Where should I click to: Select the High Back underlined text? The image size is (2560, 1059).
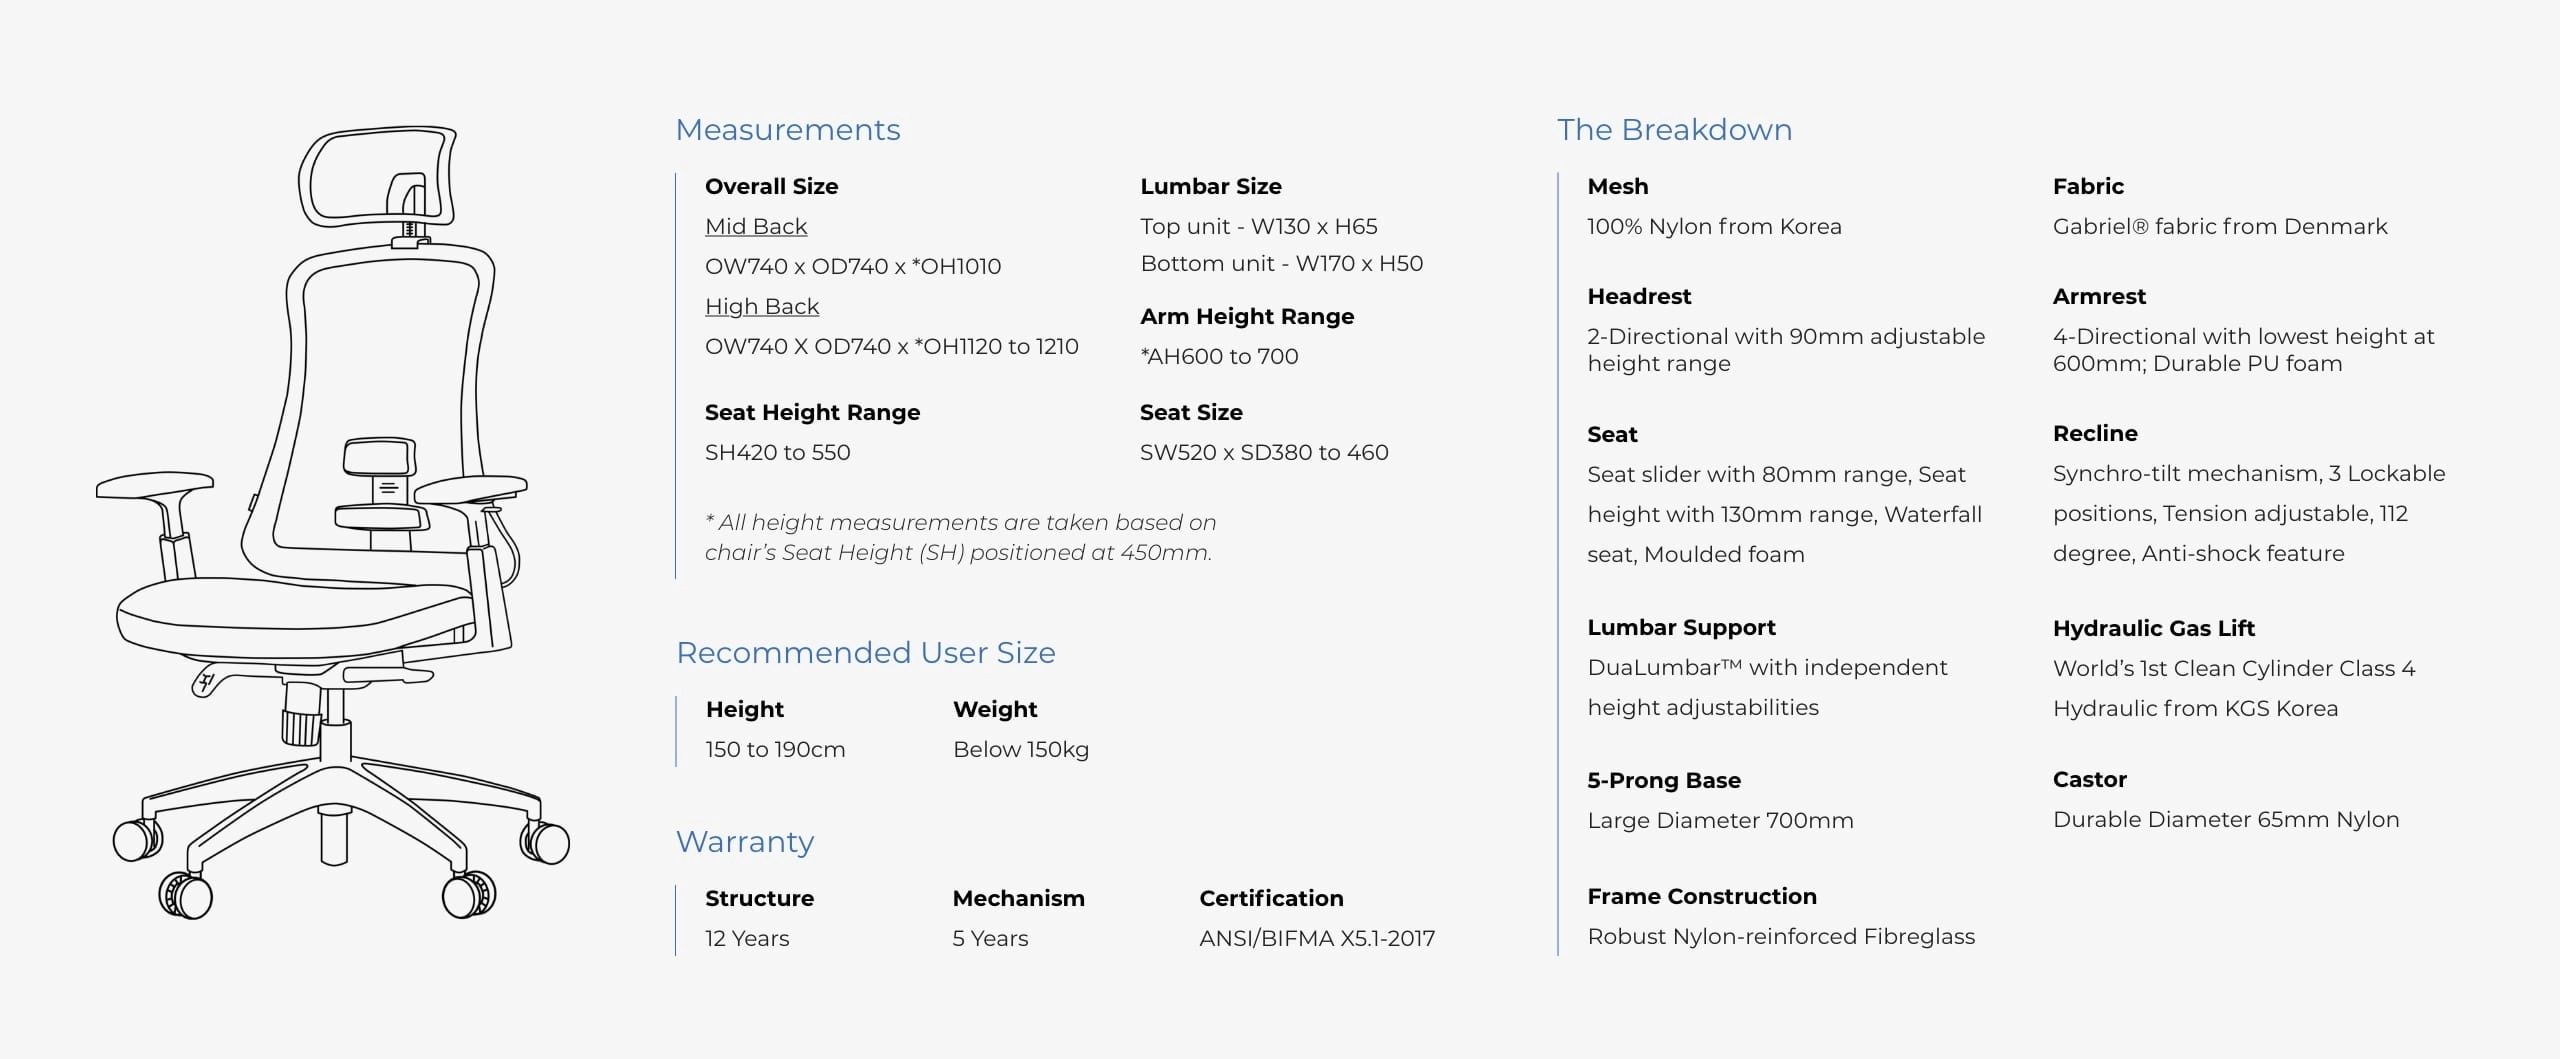(762, 307)
